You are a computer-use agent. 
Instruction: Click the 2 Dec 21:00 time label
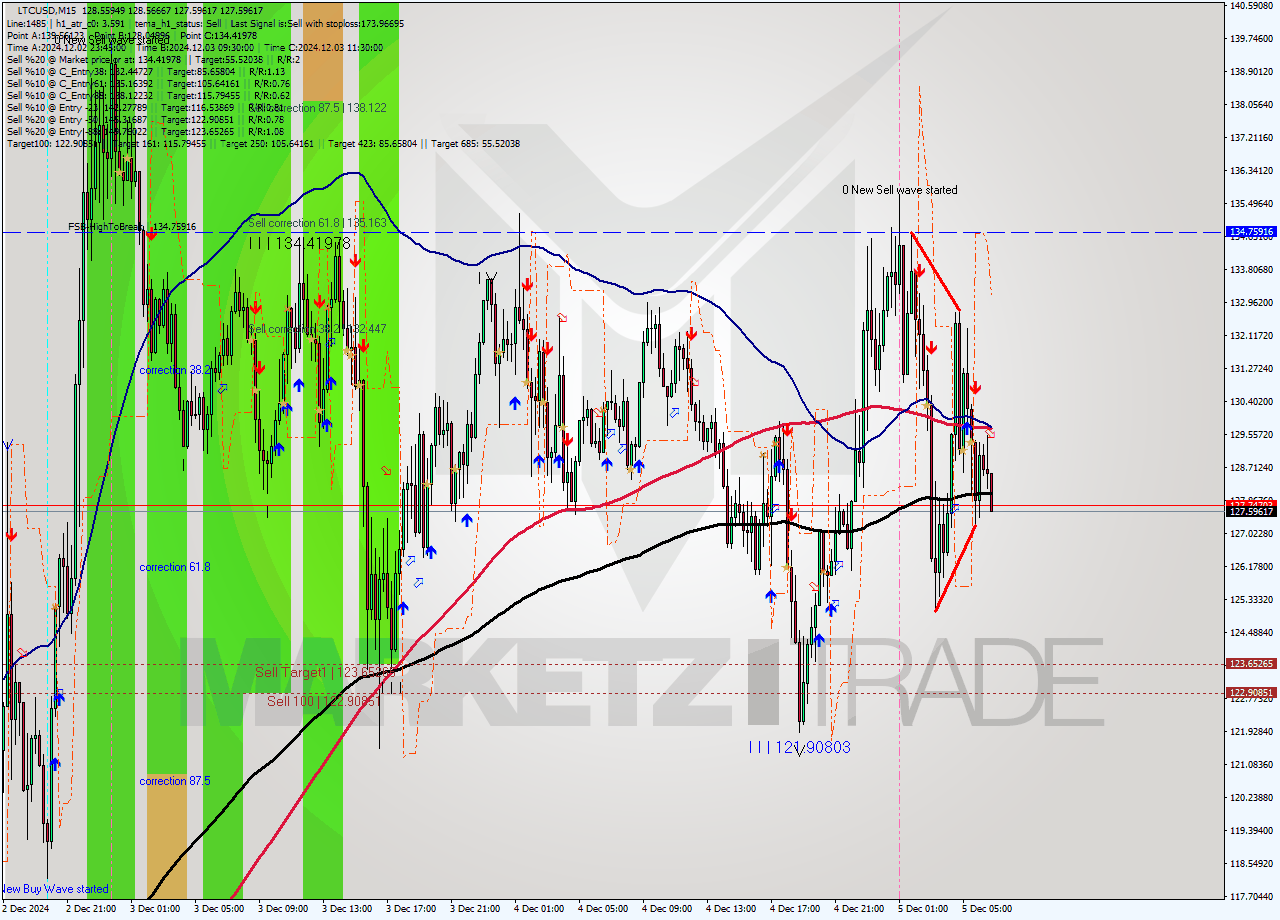92,909
